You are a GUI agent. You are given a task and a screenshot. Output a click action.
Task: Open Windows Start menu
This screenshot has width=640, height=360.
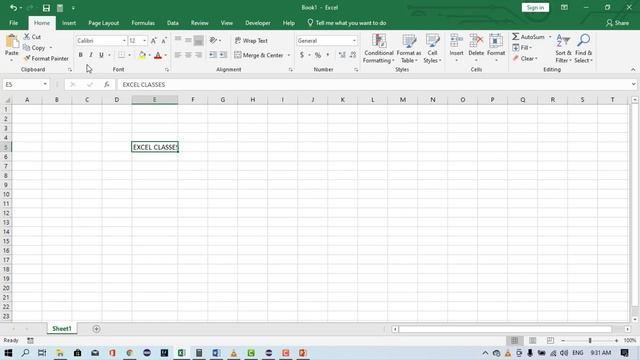point(8,353)
